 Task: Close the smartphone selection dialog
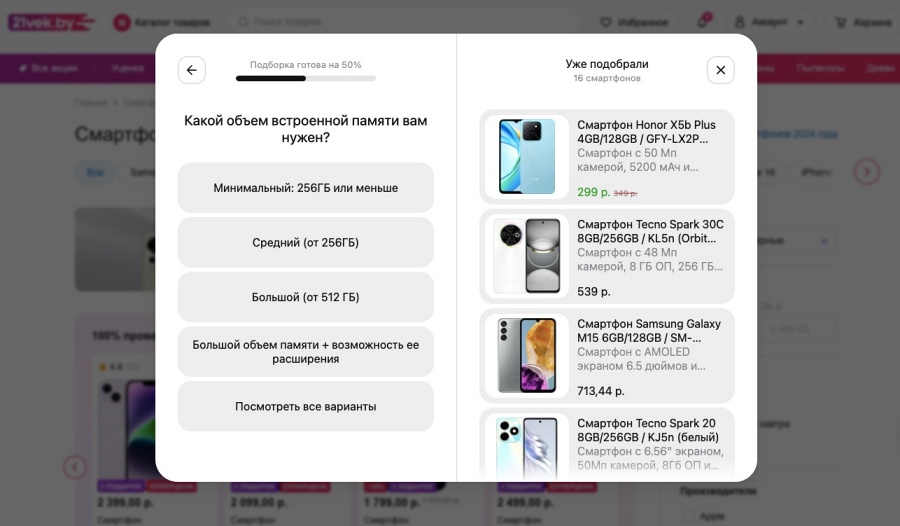click(x=720, y=70)
